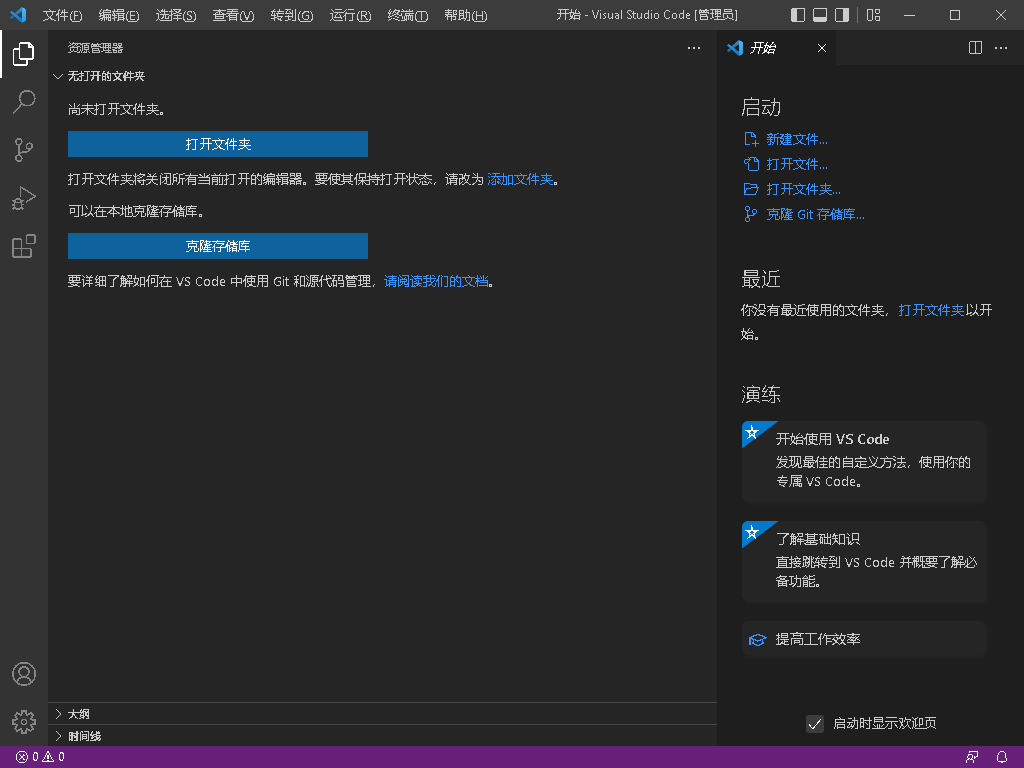Click the notifications bell in the status bar
The image size is (1024, 768).
pos(1002,757)
